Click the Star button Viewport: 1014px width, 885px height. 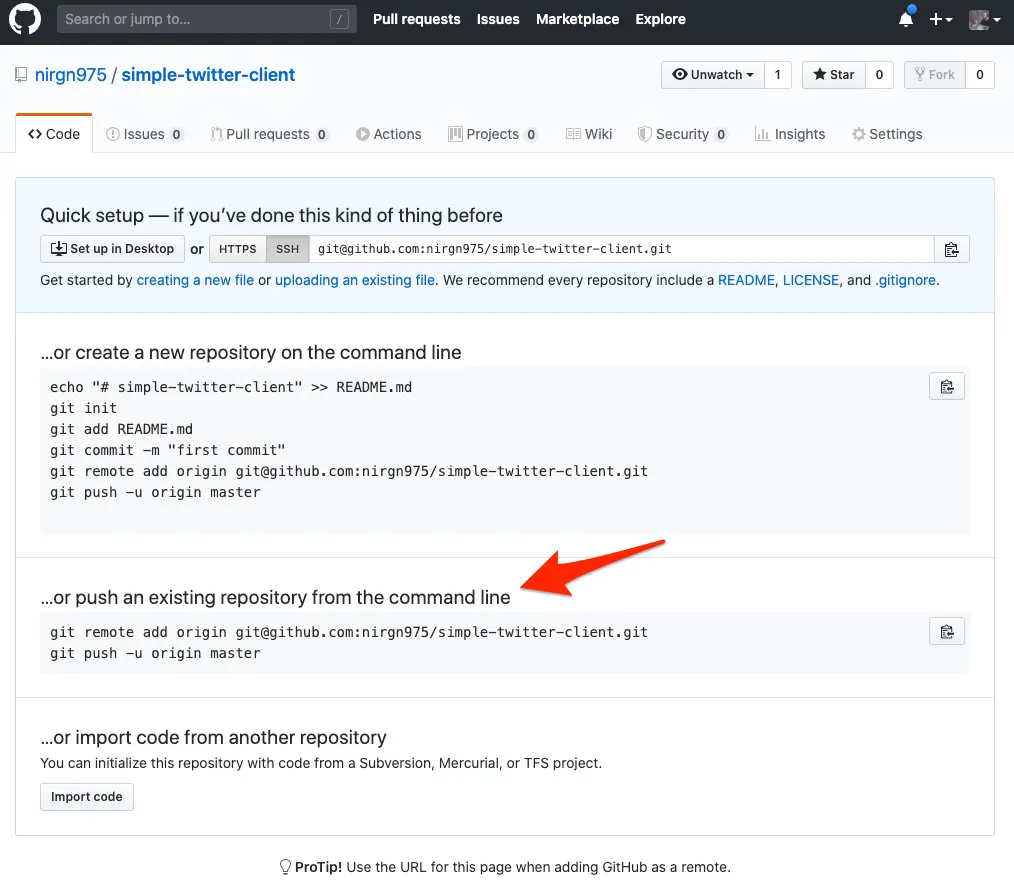tap(834, 75)
